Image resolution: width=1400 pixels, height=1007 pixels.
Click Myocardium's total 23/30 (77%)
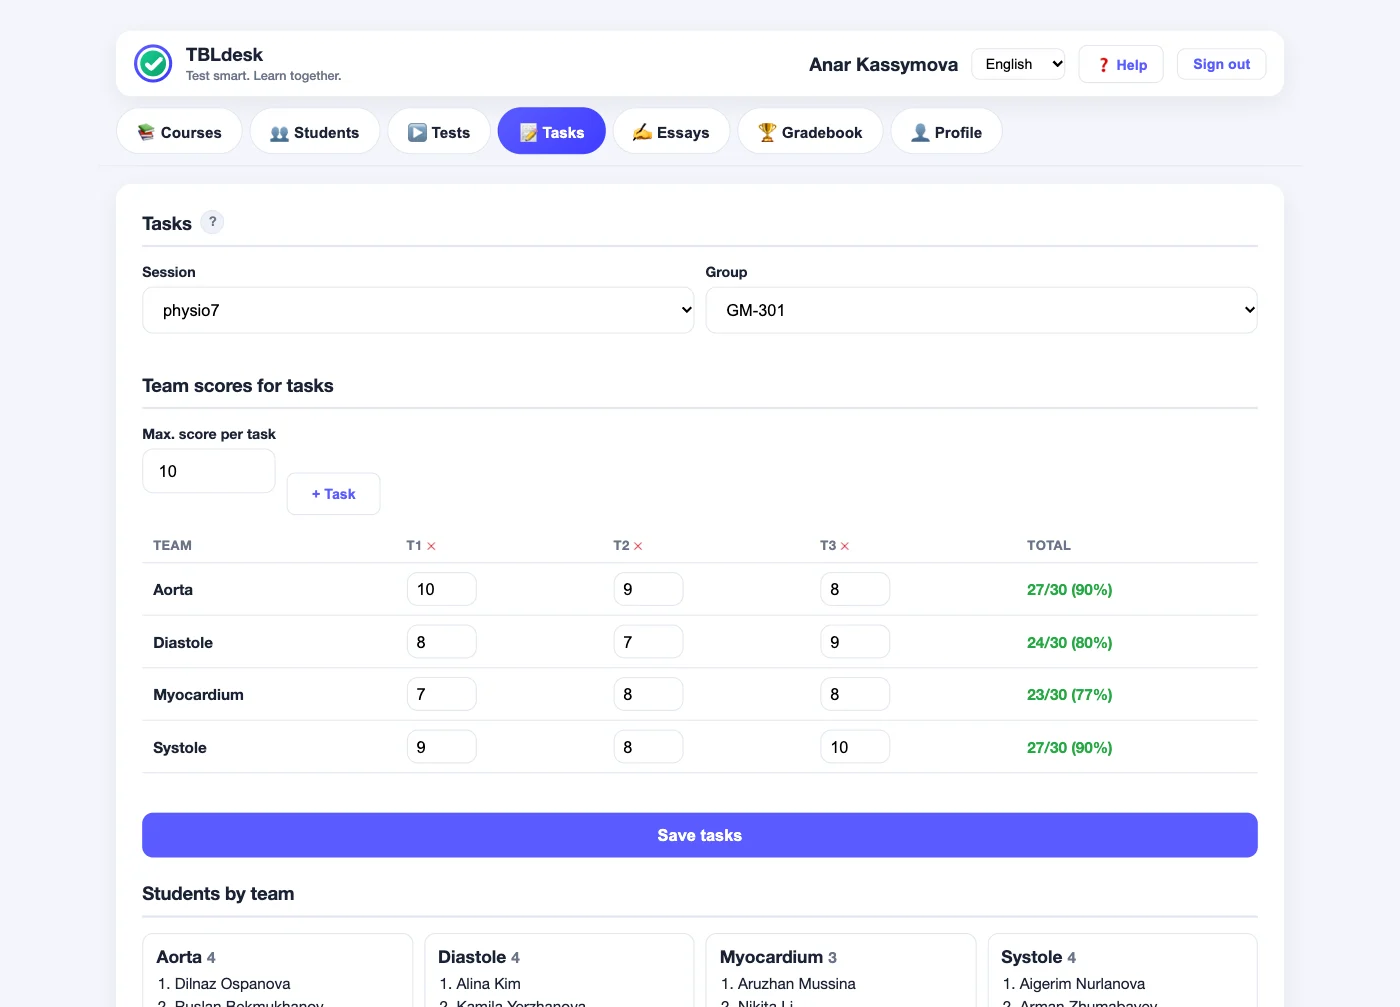(x=1069, y=695)
